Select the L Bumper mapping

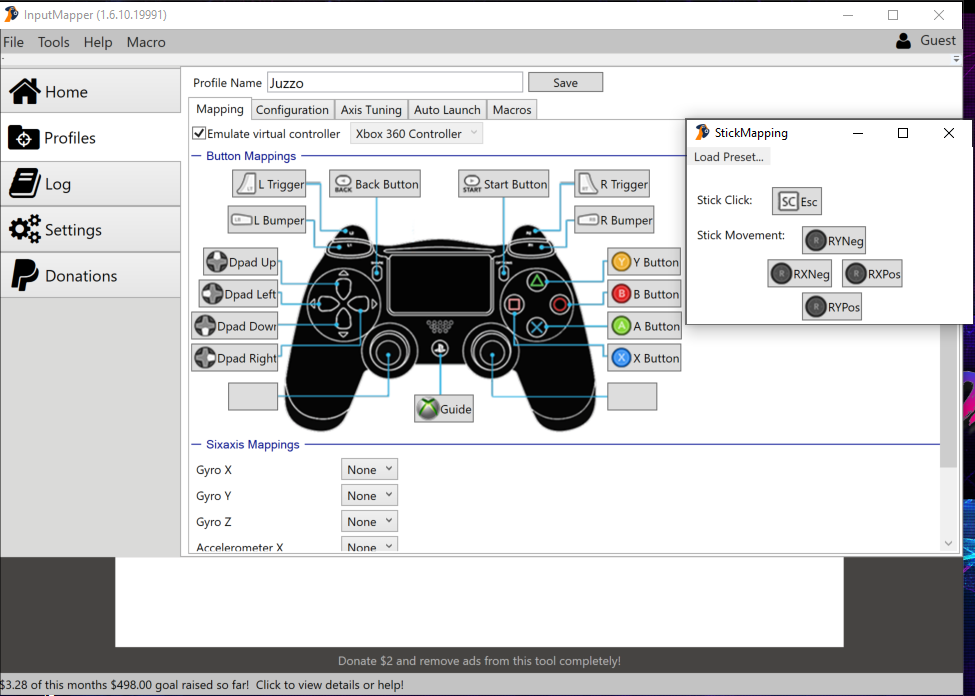267,220
